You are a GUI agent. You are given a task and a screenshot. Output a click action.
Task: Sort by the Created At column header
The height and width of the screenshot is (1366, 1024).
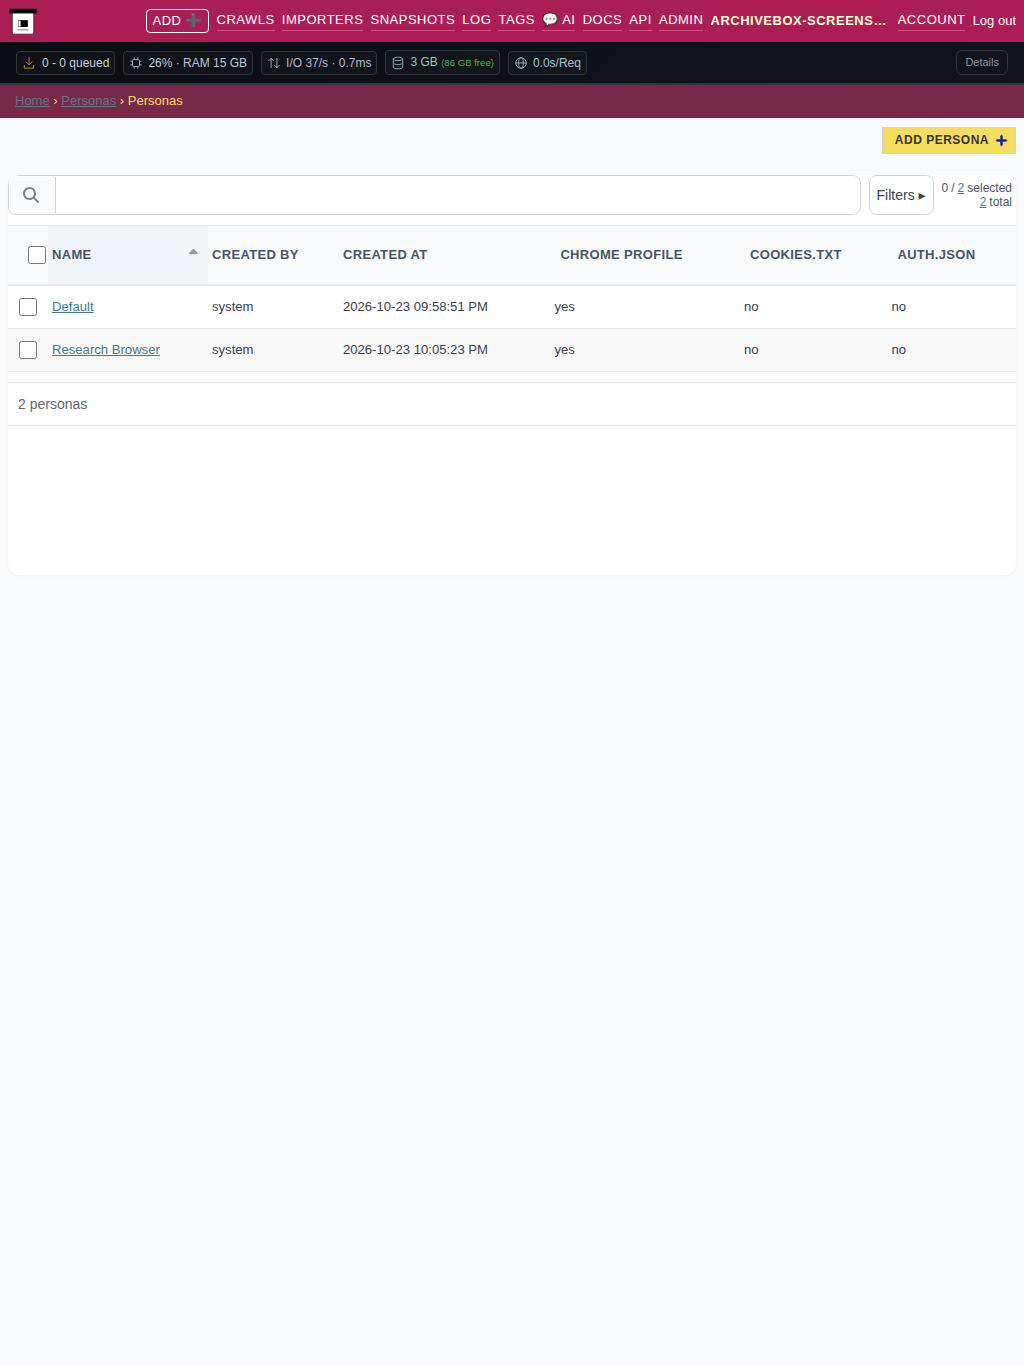pos(385,255)
